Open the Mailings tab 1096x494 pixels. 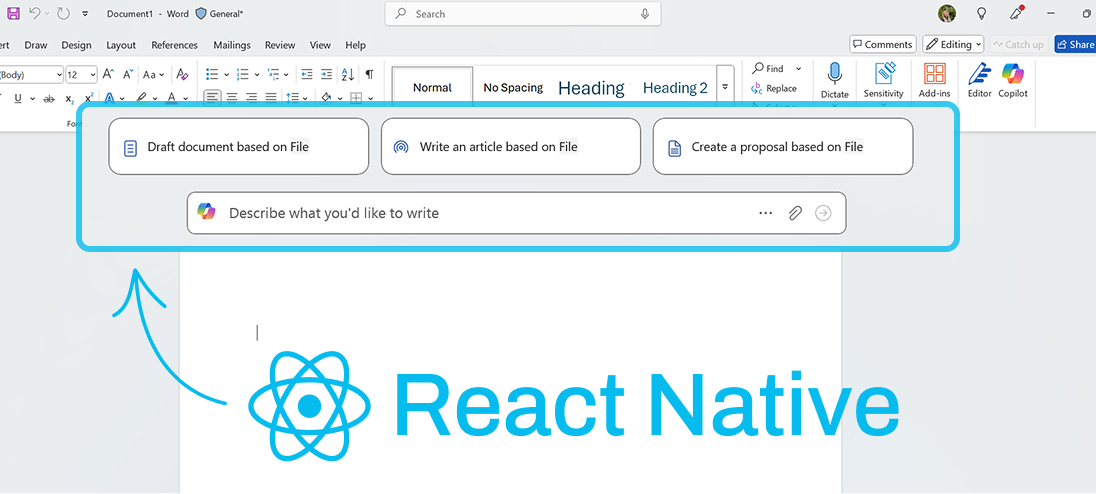click(231, 45)
